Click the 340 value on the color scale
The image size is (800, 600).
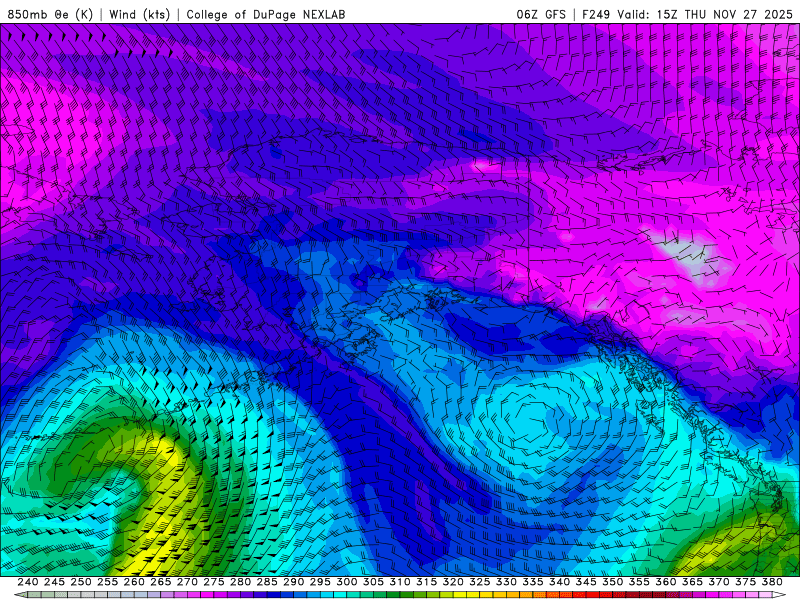pyautogui.click(x=559, y=582)
